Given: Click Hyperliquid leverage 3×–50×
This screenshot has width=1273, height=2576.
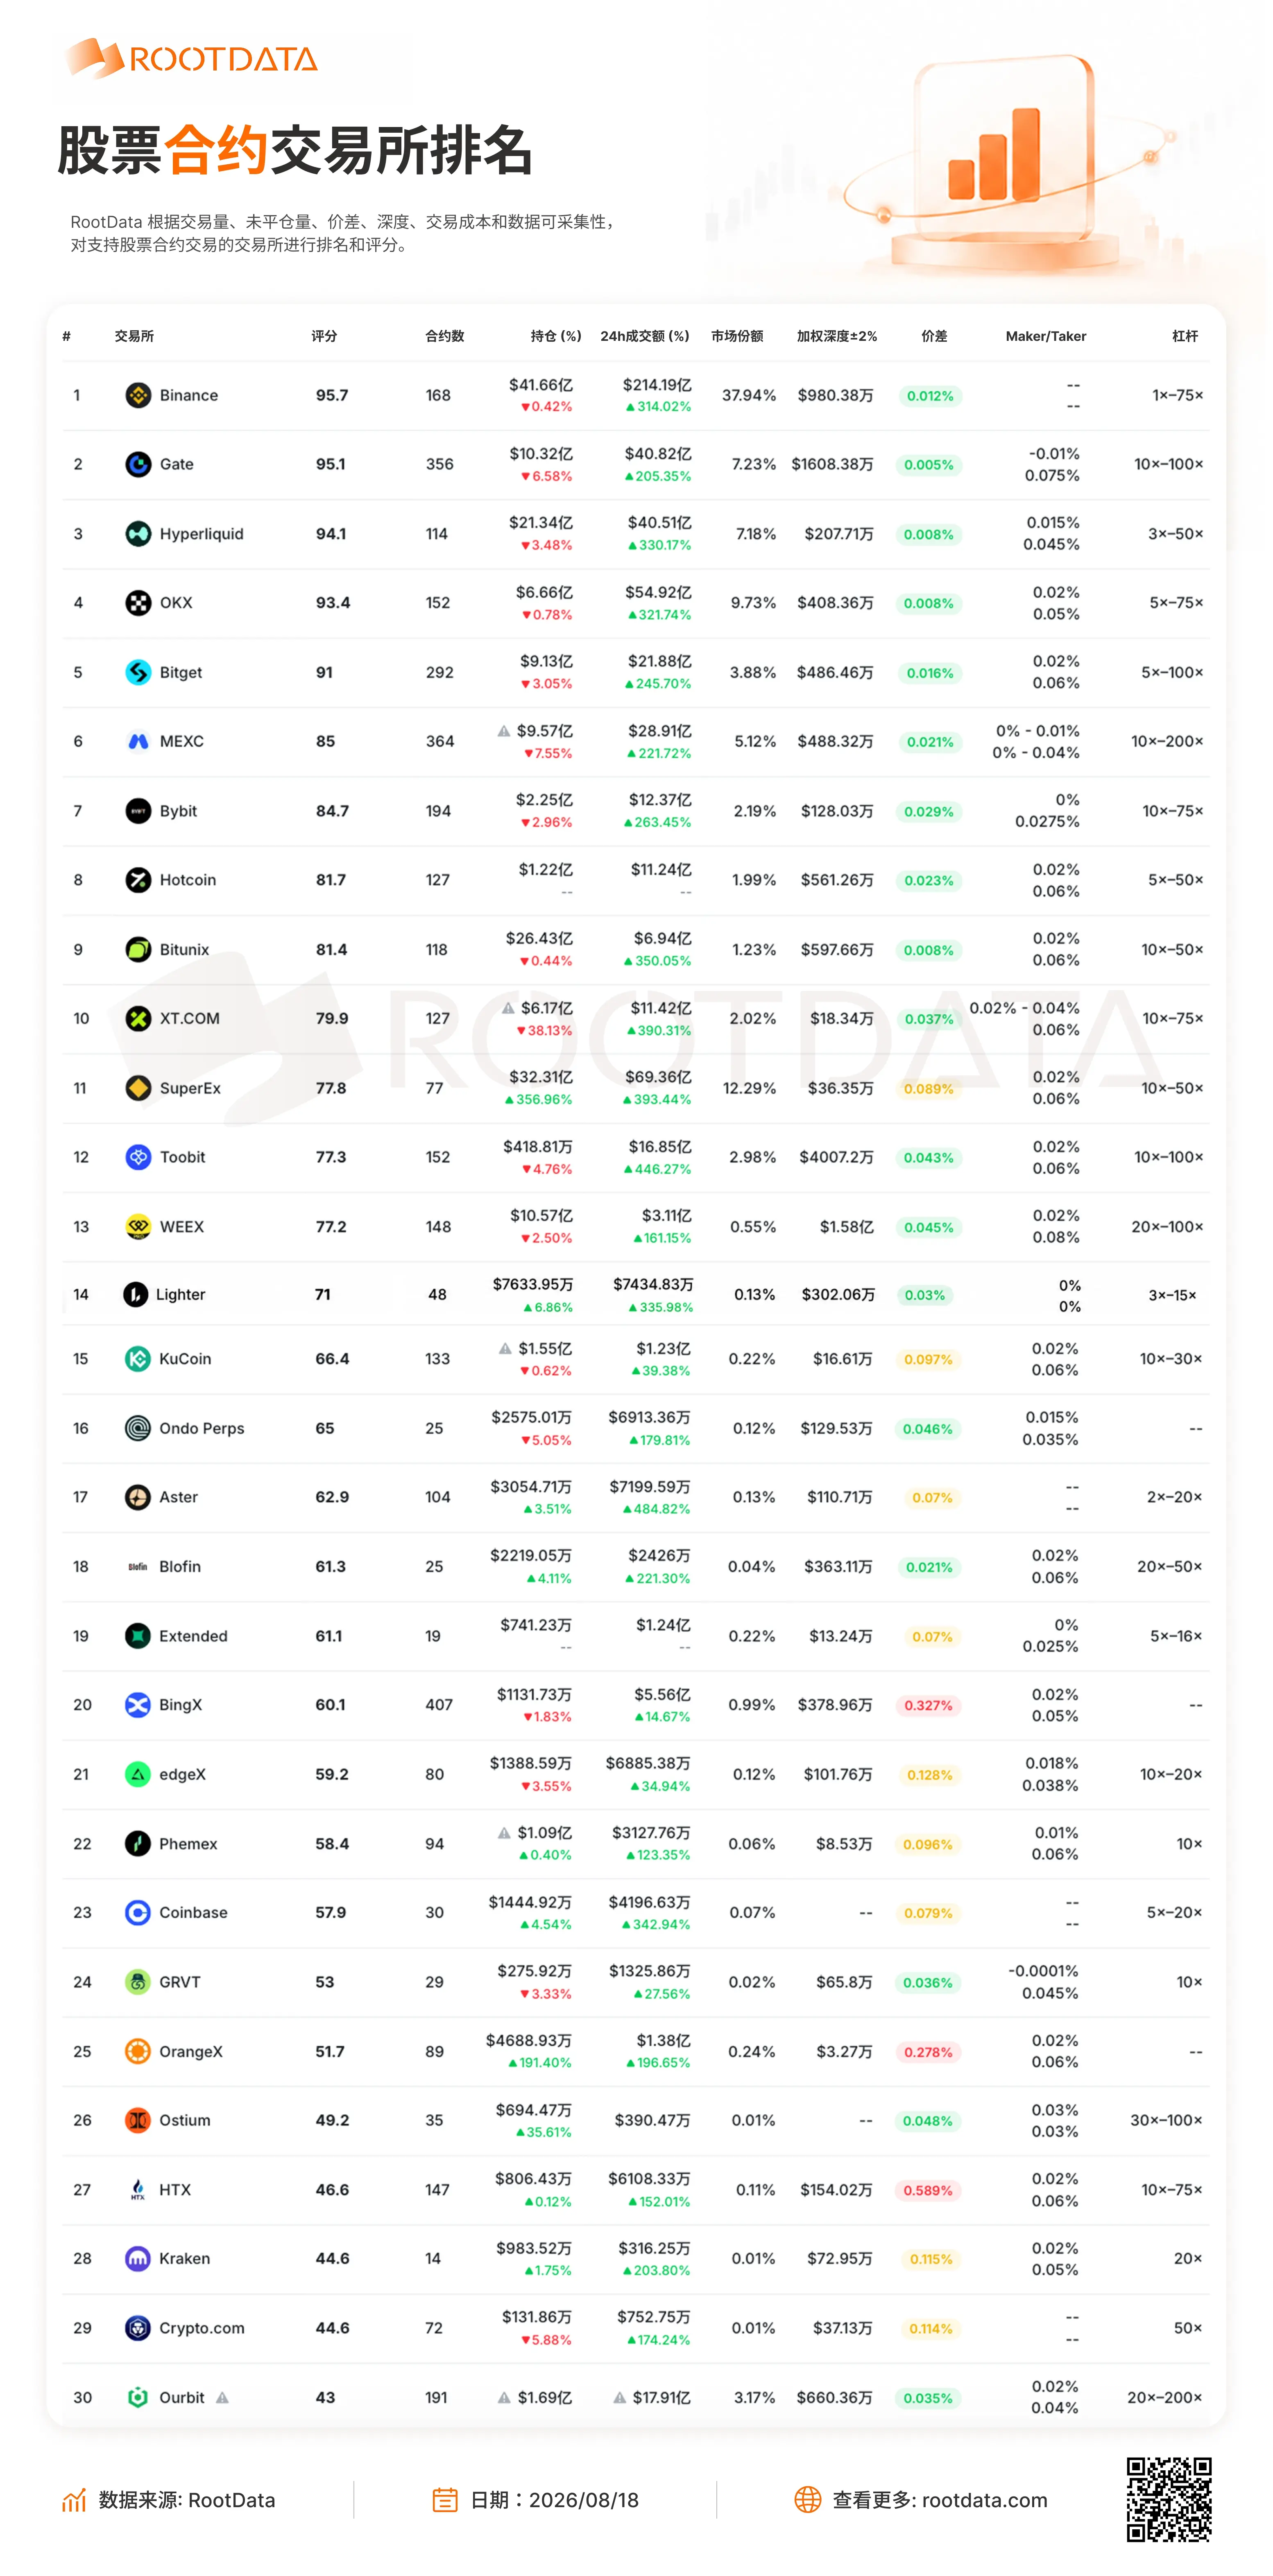Looking at the screenshot, I should click(x=1175, y=534).
